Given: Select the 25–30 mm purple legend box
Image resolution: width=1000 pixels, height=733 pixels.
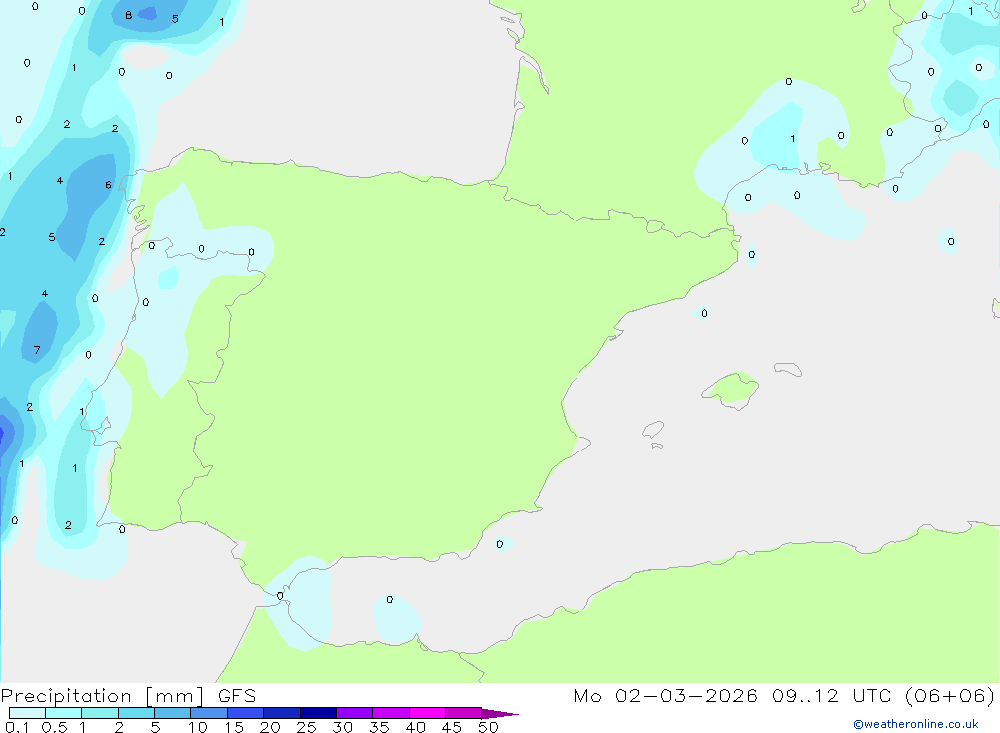Looking at the screenshot, I should pyautogui.click(x=318, y=713).
